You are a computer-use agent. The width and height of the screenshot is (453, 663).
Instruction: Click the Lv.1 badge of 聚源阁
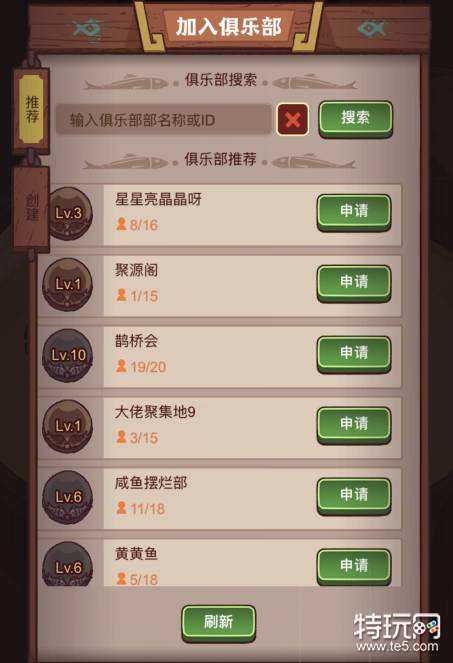tap(68, 284)
